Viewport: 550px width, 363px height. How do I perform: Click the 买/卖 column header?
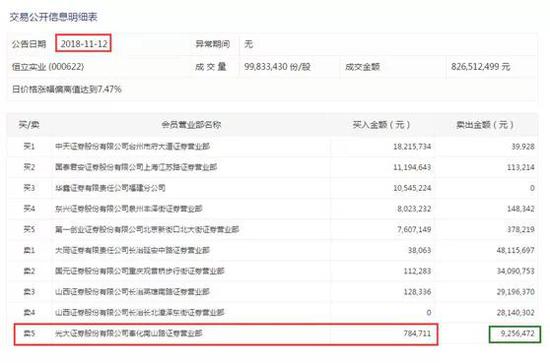(x=29, y=125)
